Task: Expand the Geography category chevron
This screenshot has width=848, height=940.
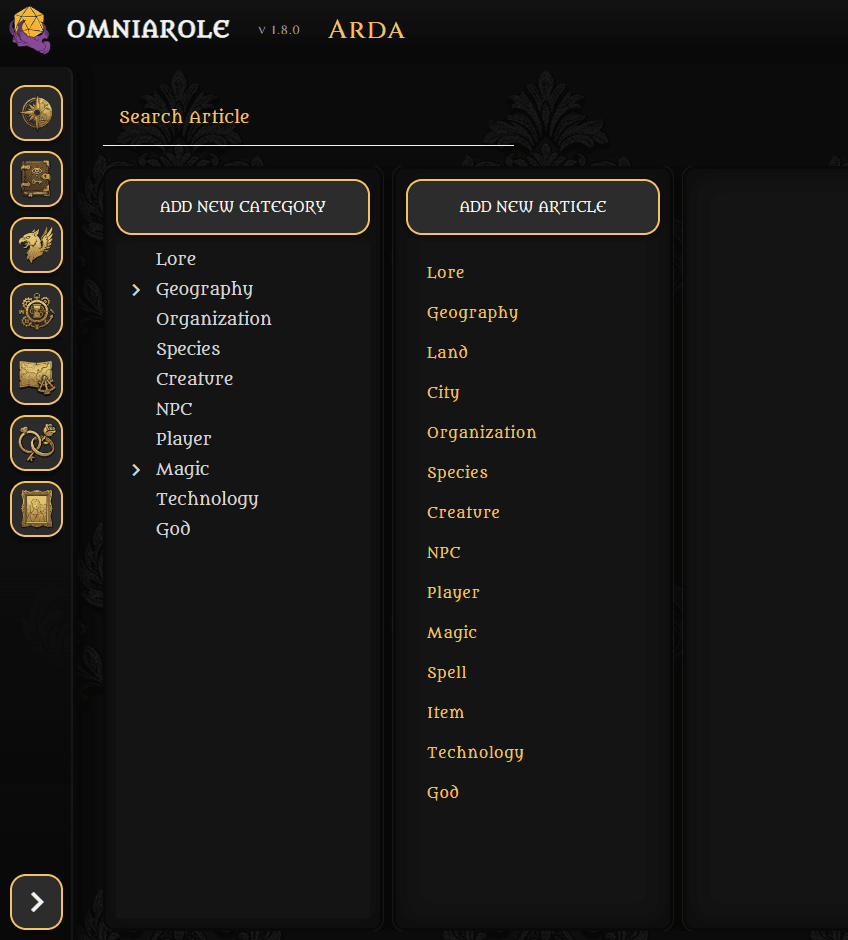Action: pyautogui.click(x=136, y=290)
